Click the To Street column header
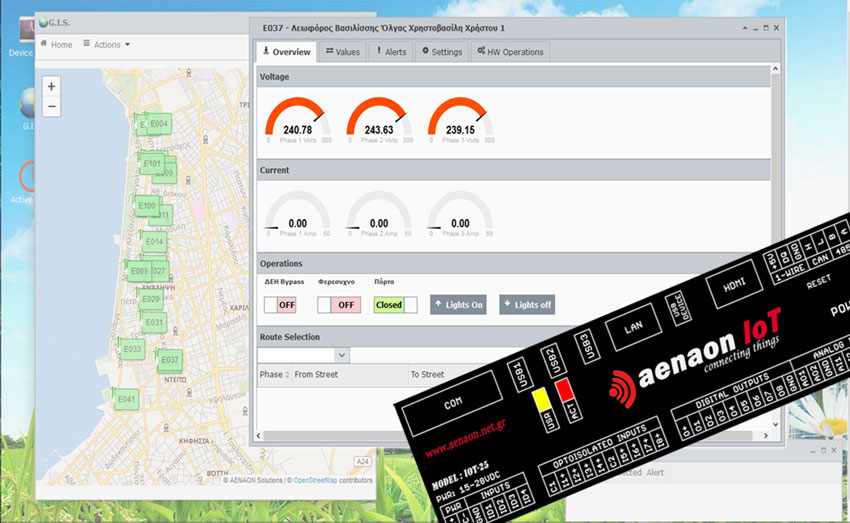 427,375
